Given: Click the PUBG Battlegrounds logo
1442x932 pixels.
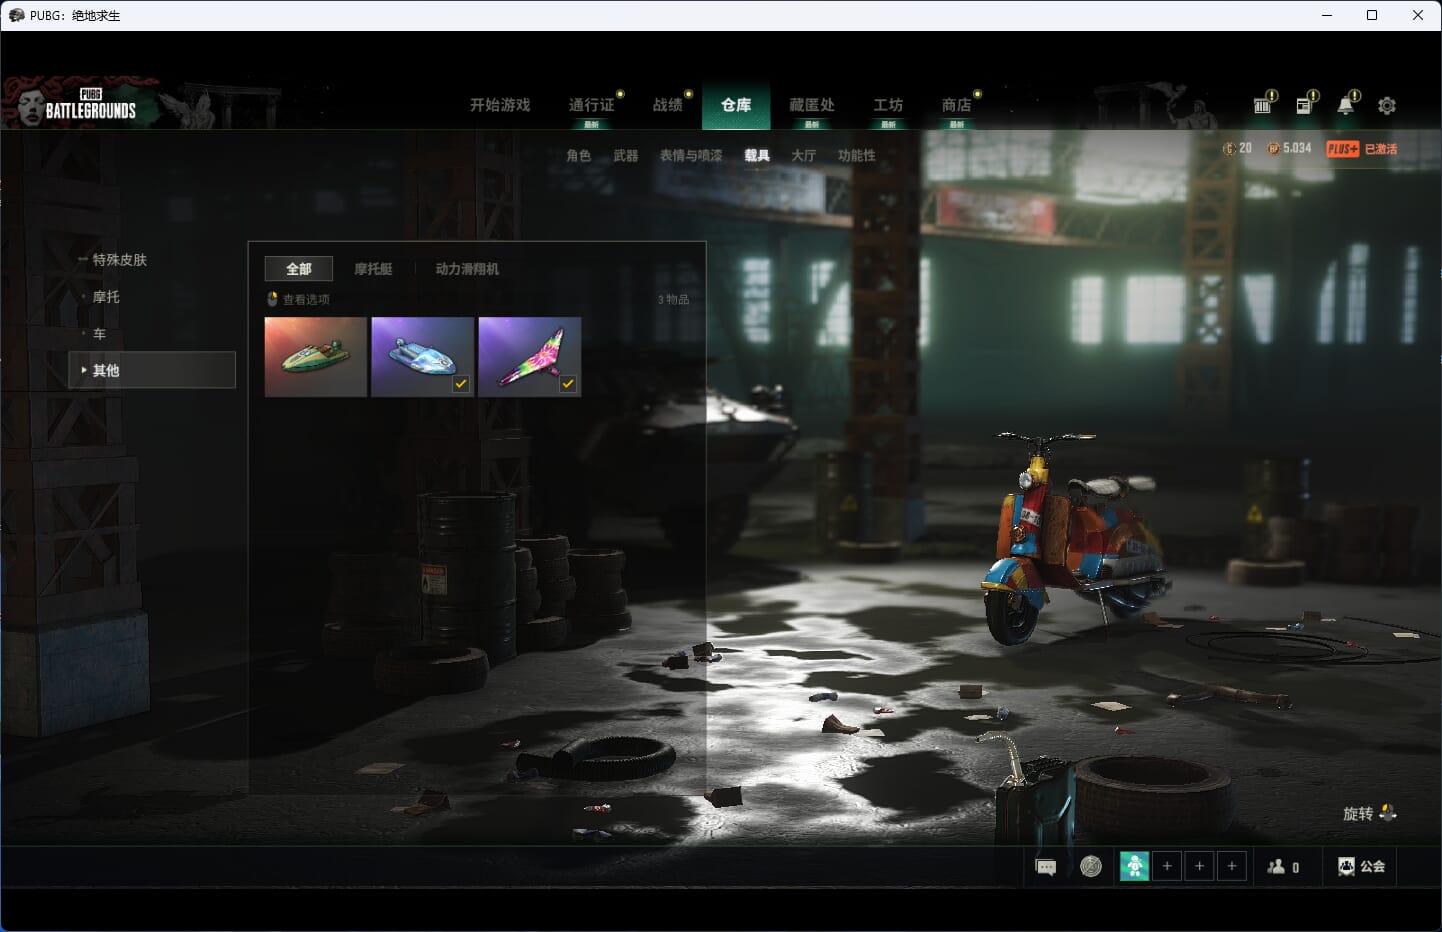Looking at the screenshot, I should [90, 105].
